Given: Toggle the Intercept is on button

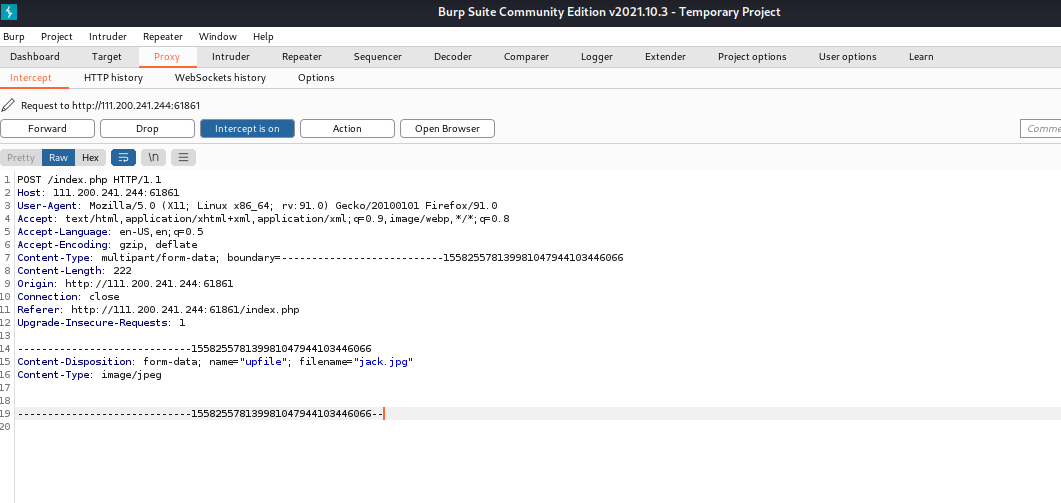Looking at the screenshot, I should [247, 129].
